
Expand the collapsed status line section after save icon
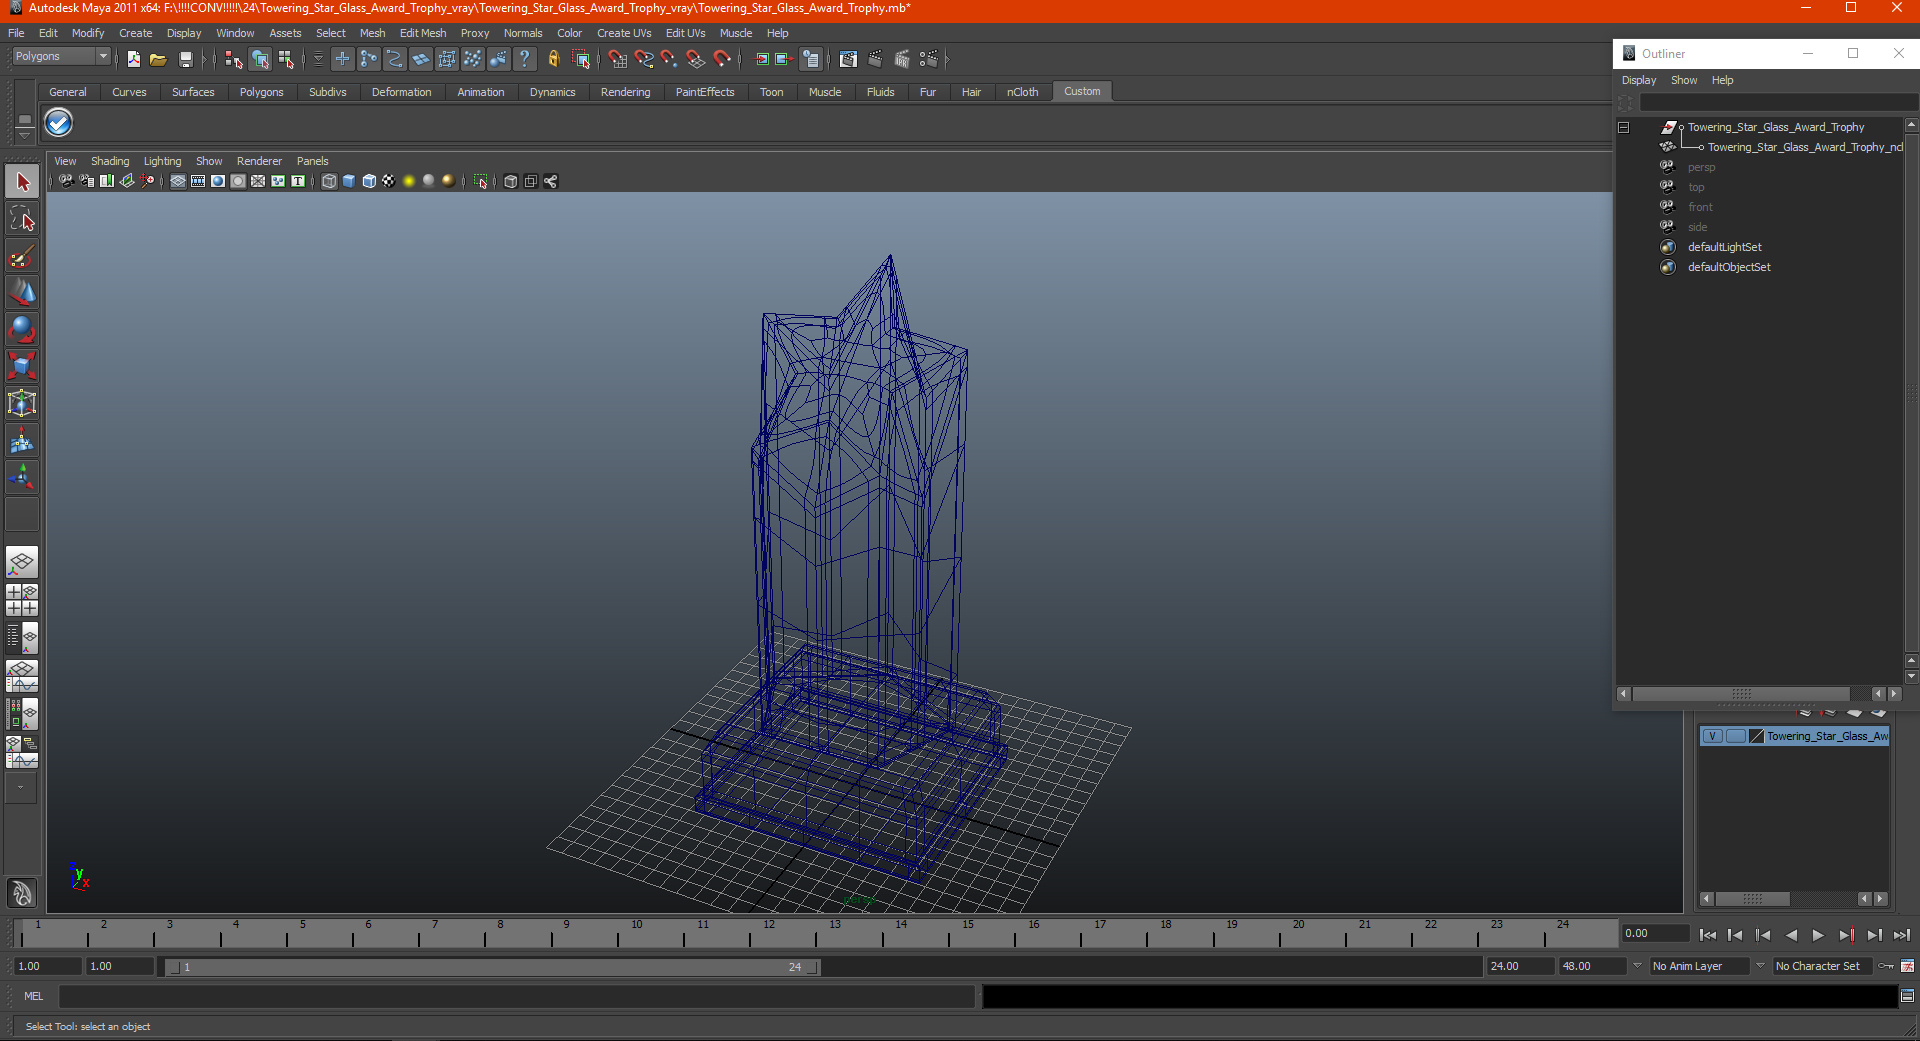pyautogui.click(x=205, y=59)
